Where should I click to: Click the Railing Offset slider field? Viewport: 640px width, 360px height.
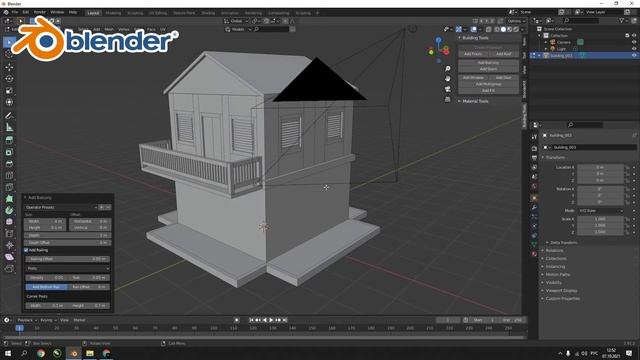pos(68,259)
